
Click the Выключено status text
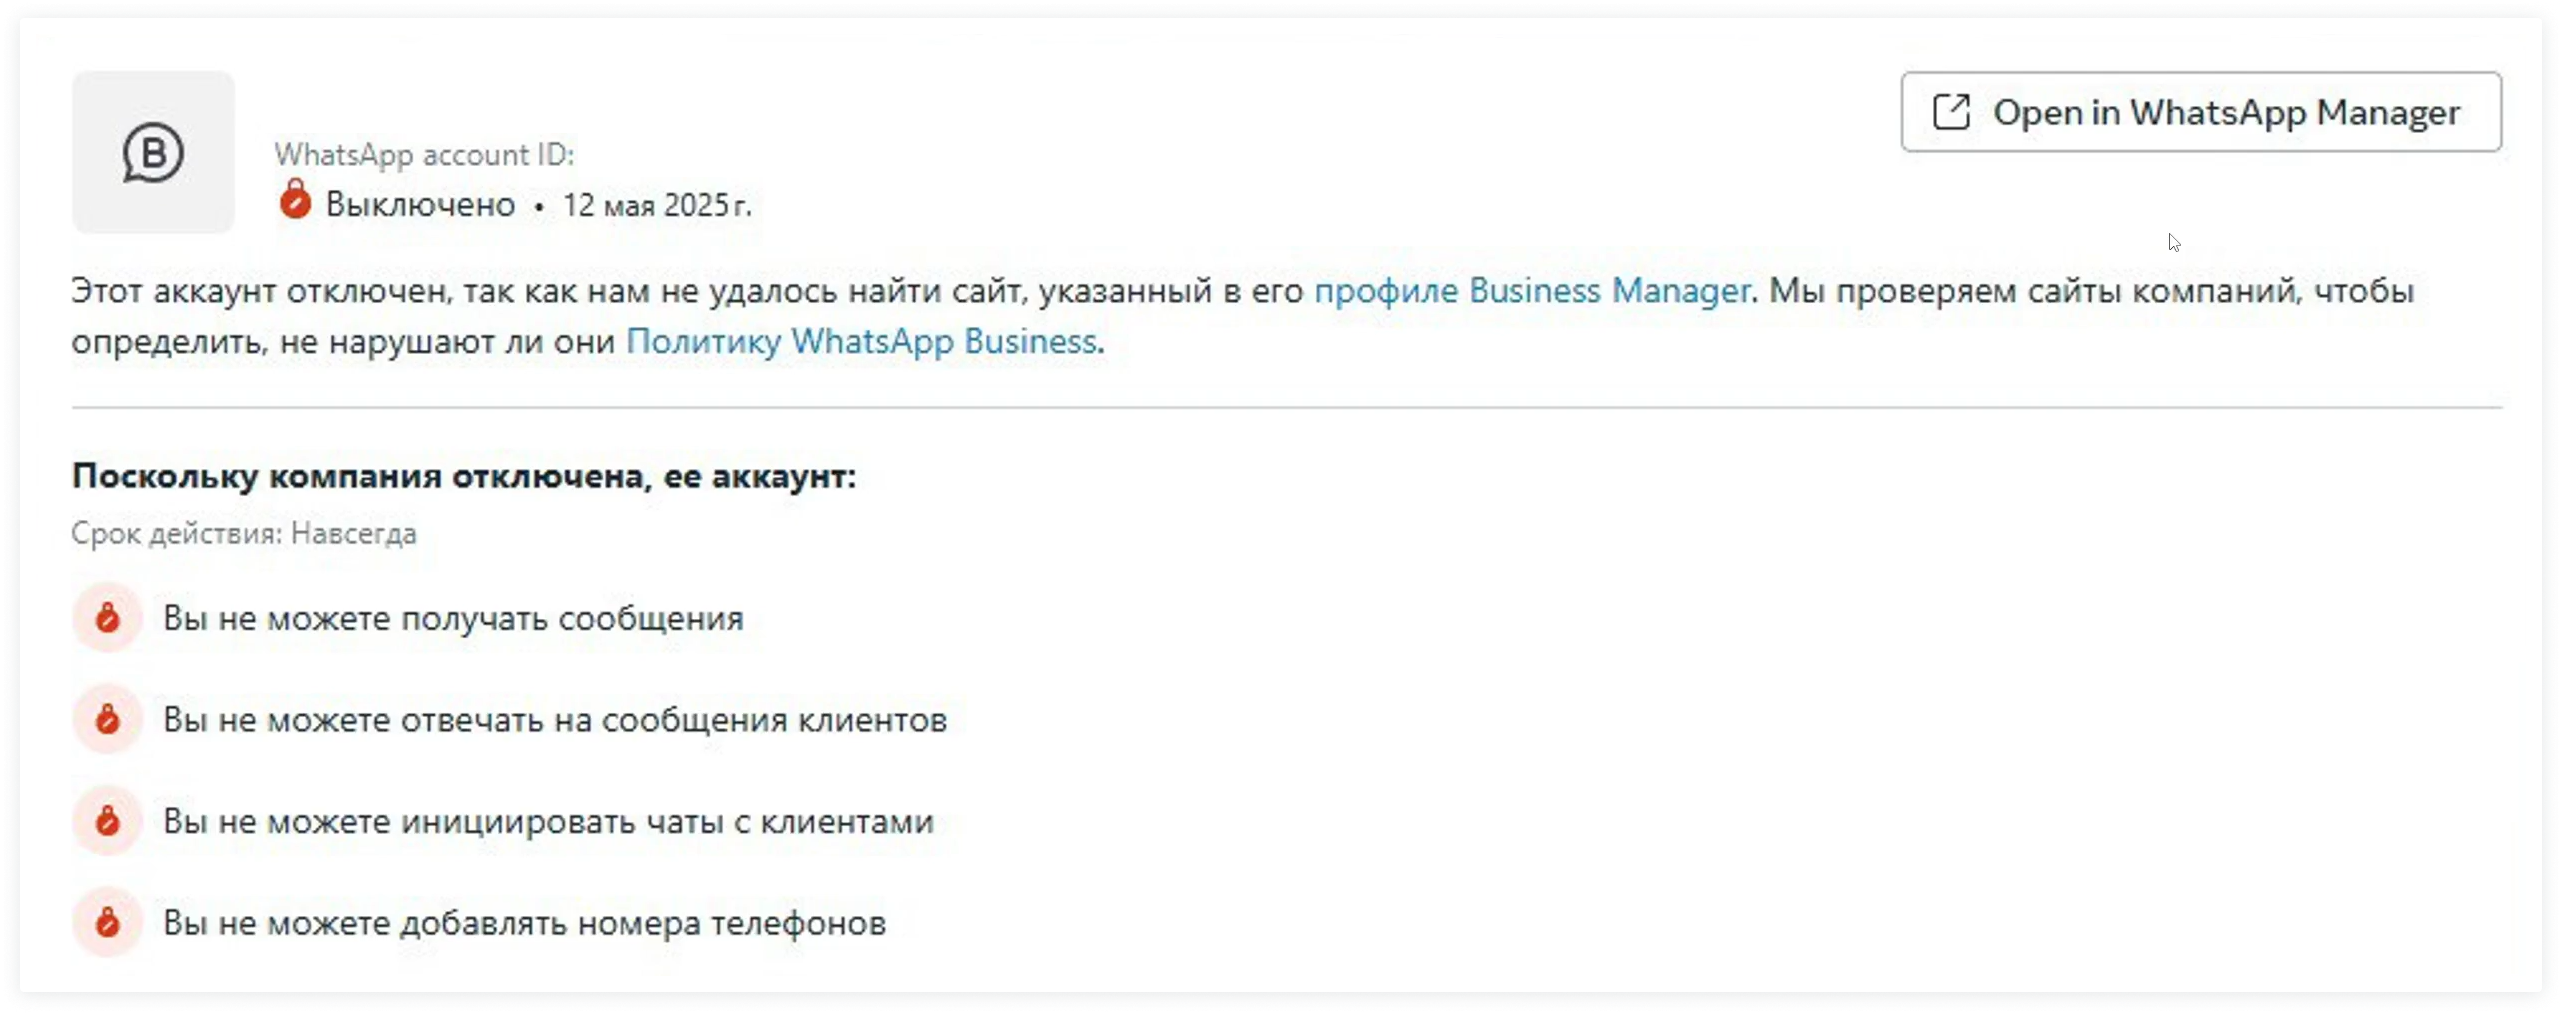(x=420, y=205)
